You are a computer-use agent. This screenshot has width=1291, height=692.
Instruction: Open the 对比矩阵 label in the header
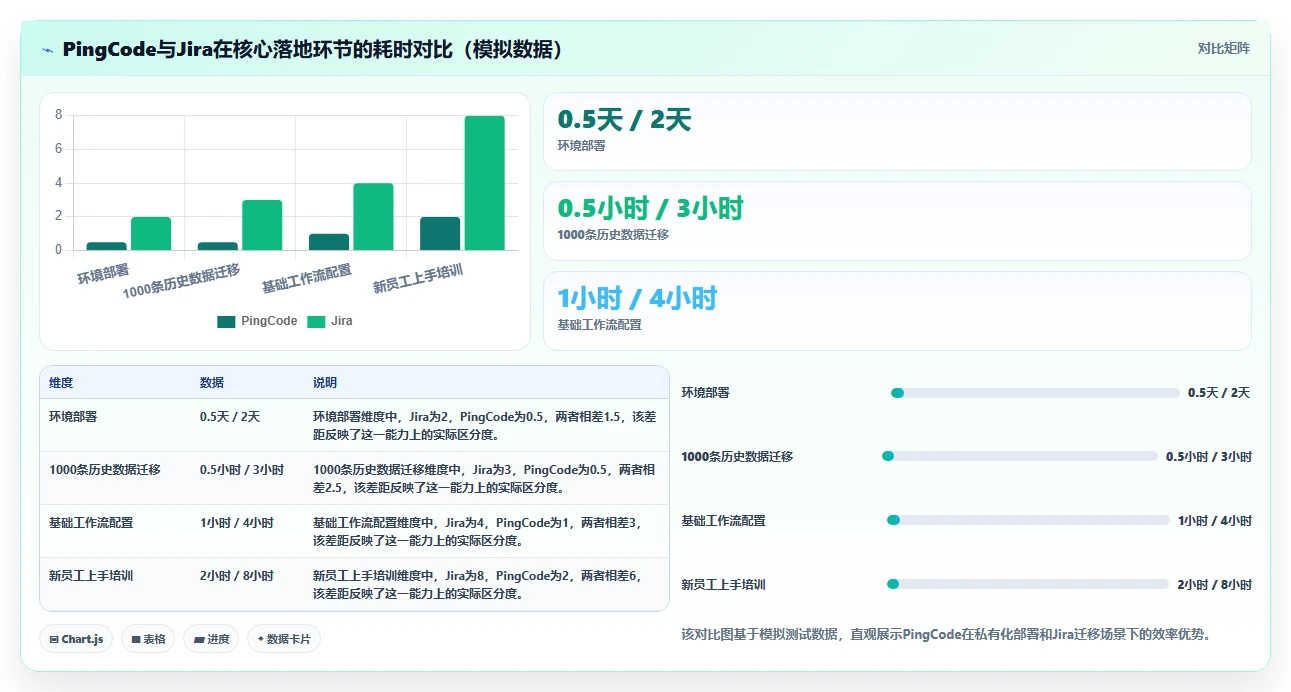pyautogui.click(x=1223, y=48)
